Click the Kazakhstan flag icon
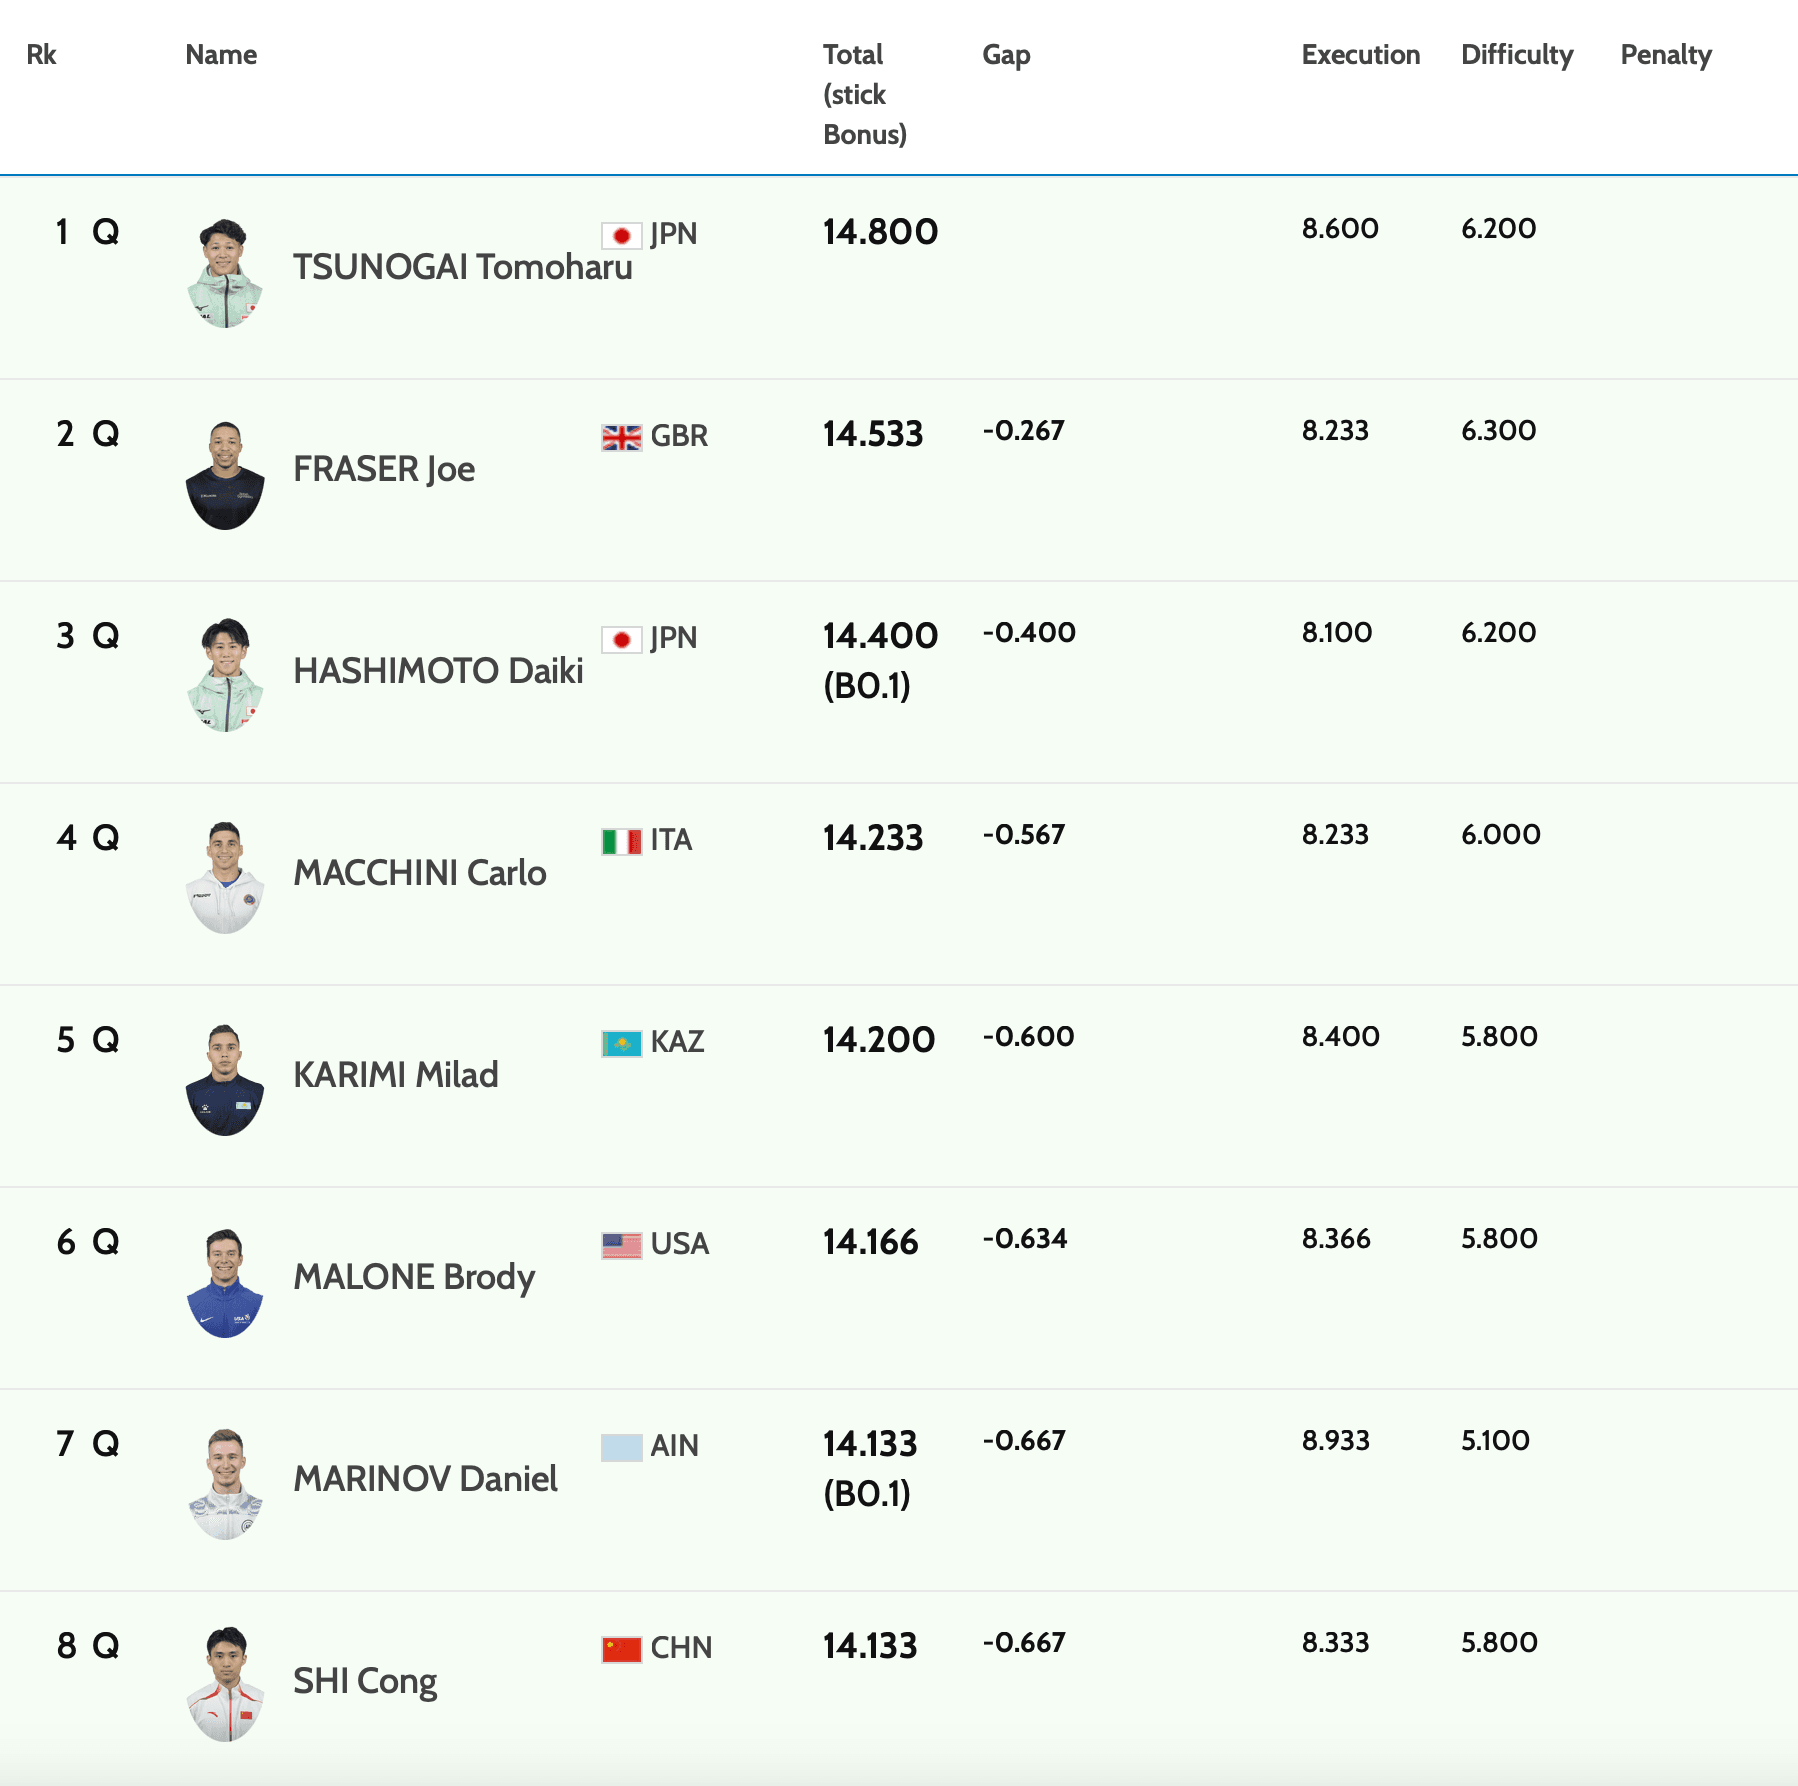 [621, 1043]
